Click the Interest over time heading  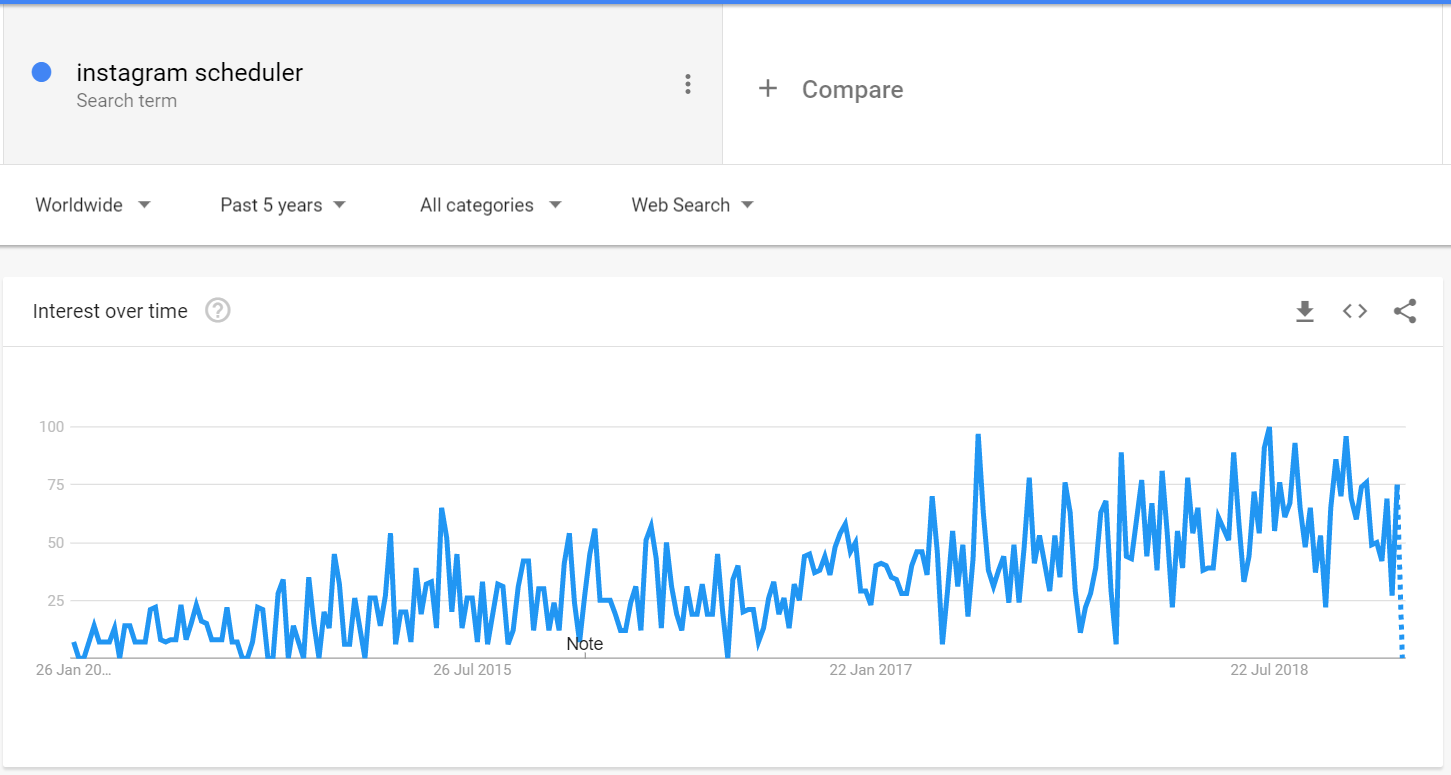point(110,311)
